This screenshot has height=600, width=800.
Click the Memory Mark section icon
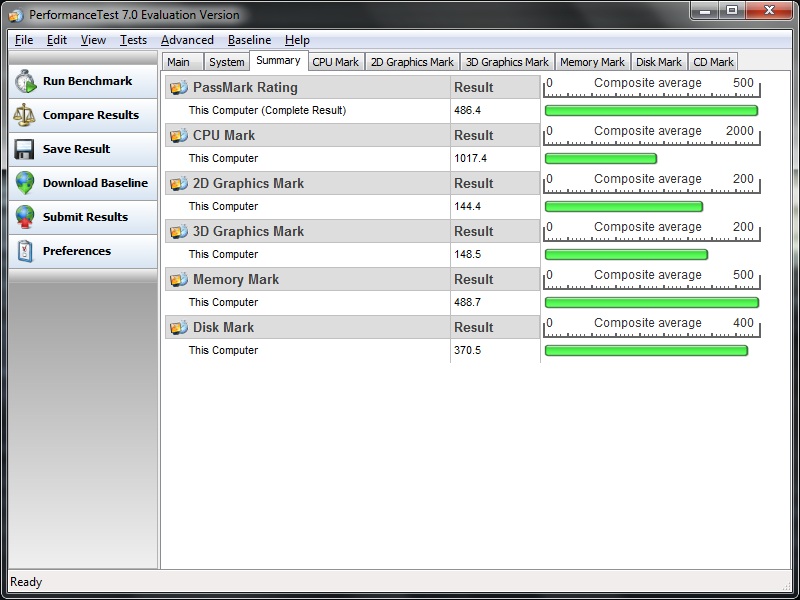tap(179, 280)
